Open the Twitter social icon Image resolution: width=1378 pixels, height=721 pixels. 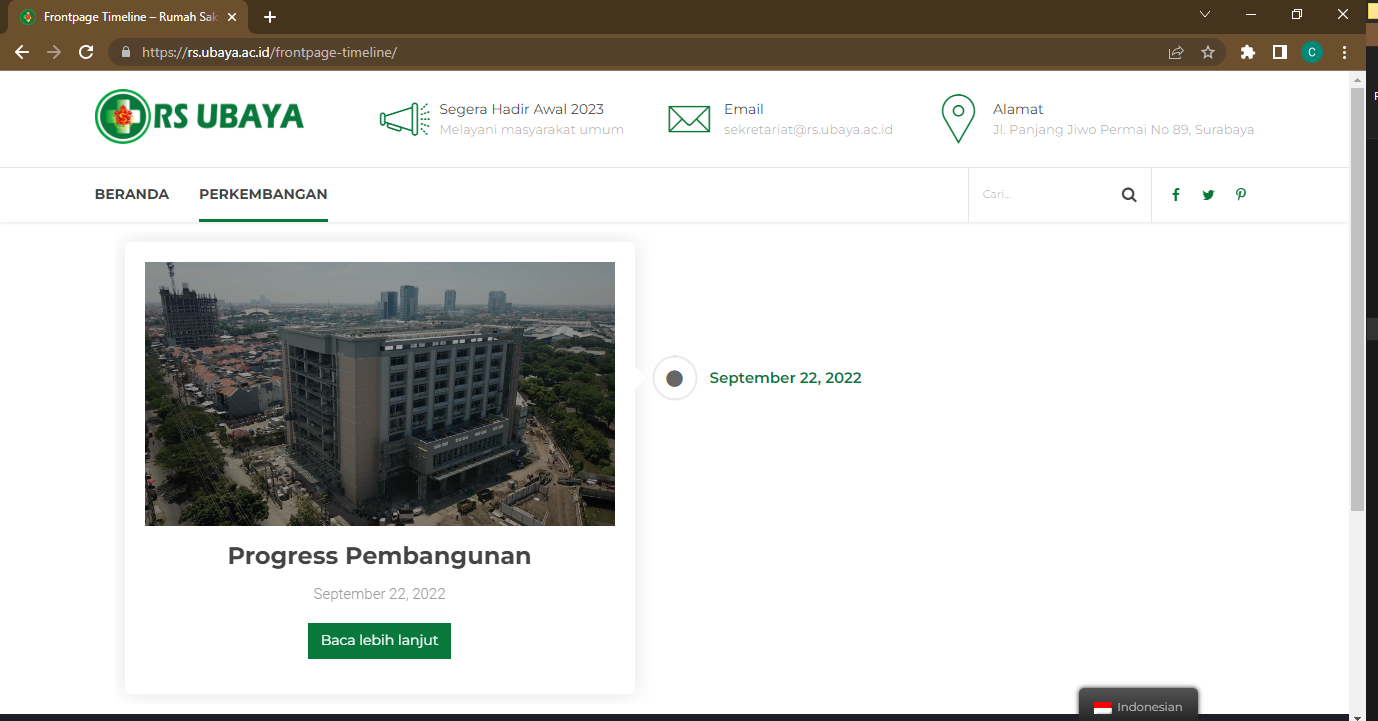pos(1208,195)
